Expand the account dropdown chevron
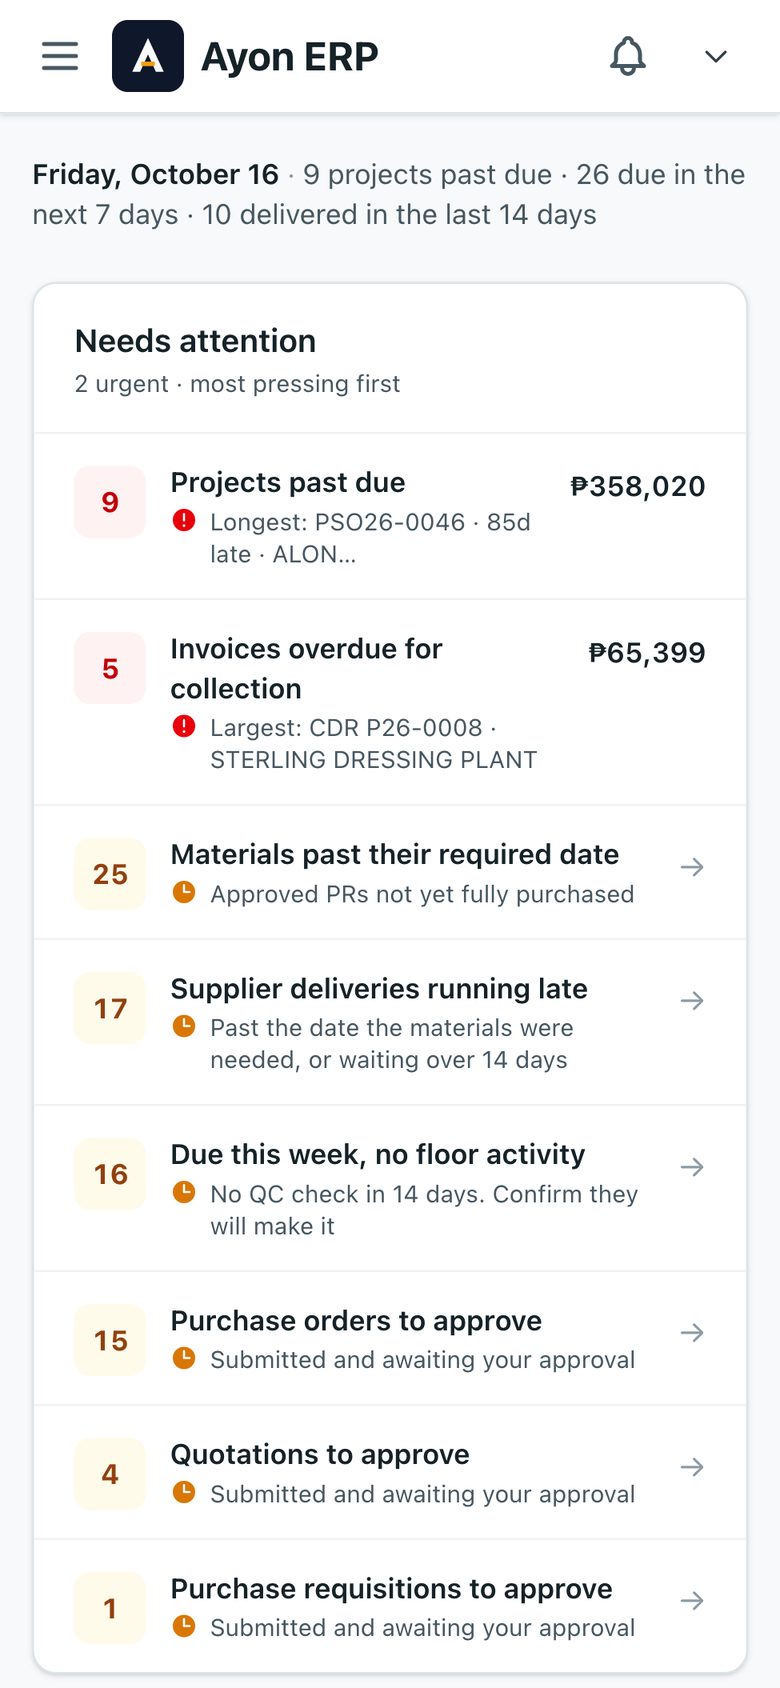This screenshot has width=780, height=1688. coord(716,56)
